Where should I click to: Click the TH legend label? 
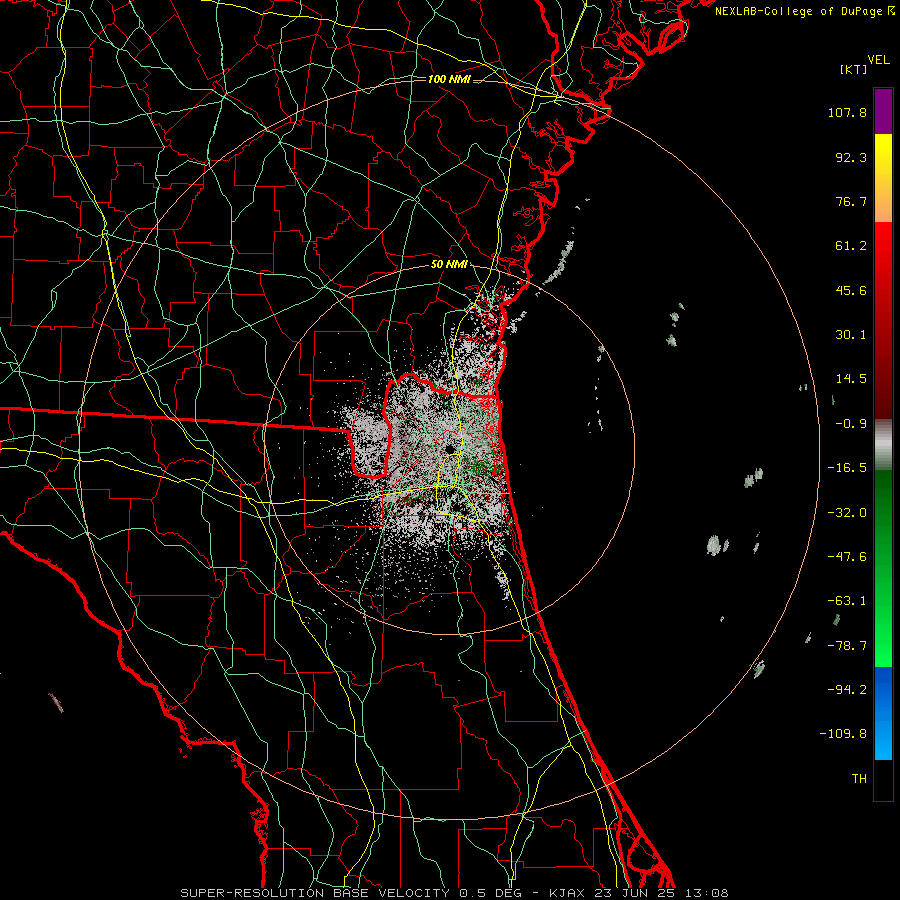(x=859, y=778)
